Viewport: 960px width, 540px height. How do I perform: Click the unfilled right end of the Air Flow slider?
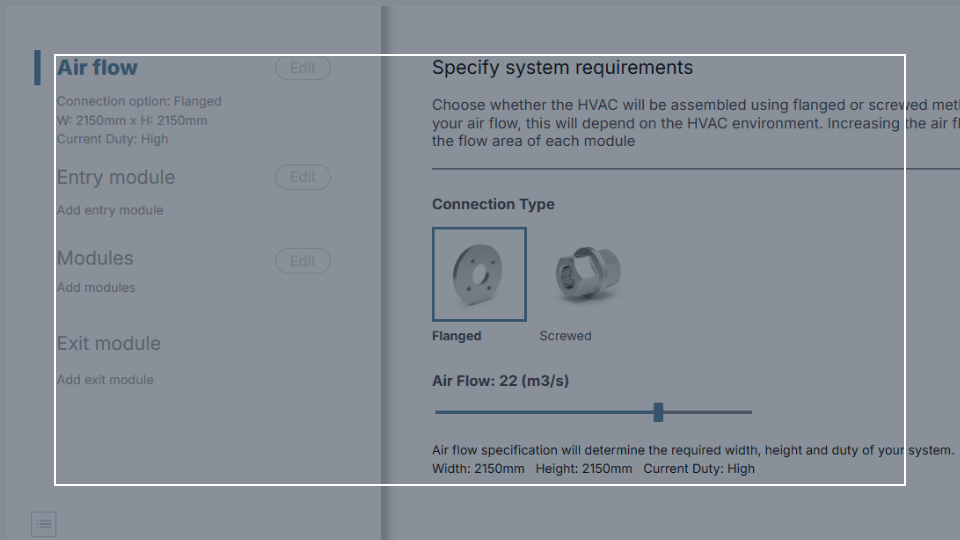tap(708, 412)
